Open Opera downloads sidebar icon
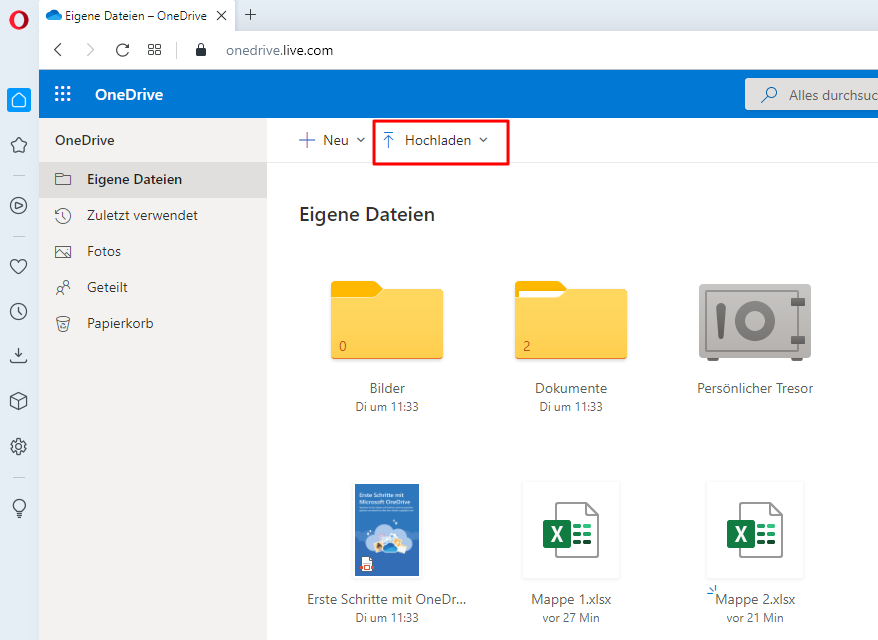 click(x=18, y=355)
